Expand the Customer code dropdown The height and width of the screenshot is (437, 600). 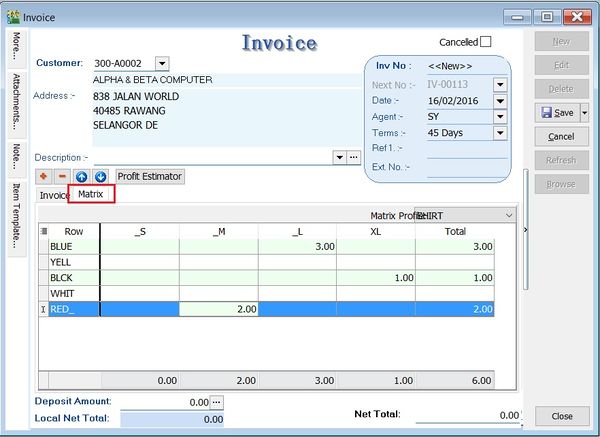tap(162, 64)
